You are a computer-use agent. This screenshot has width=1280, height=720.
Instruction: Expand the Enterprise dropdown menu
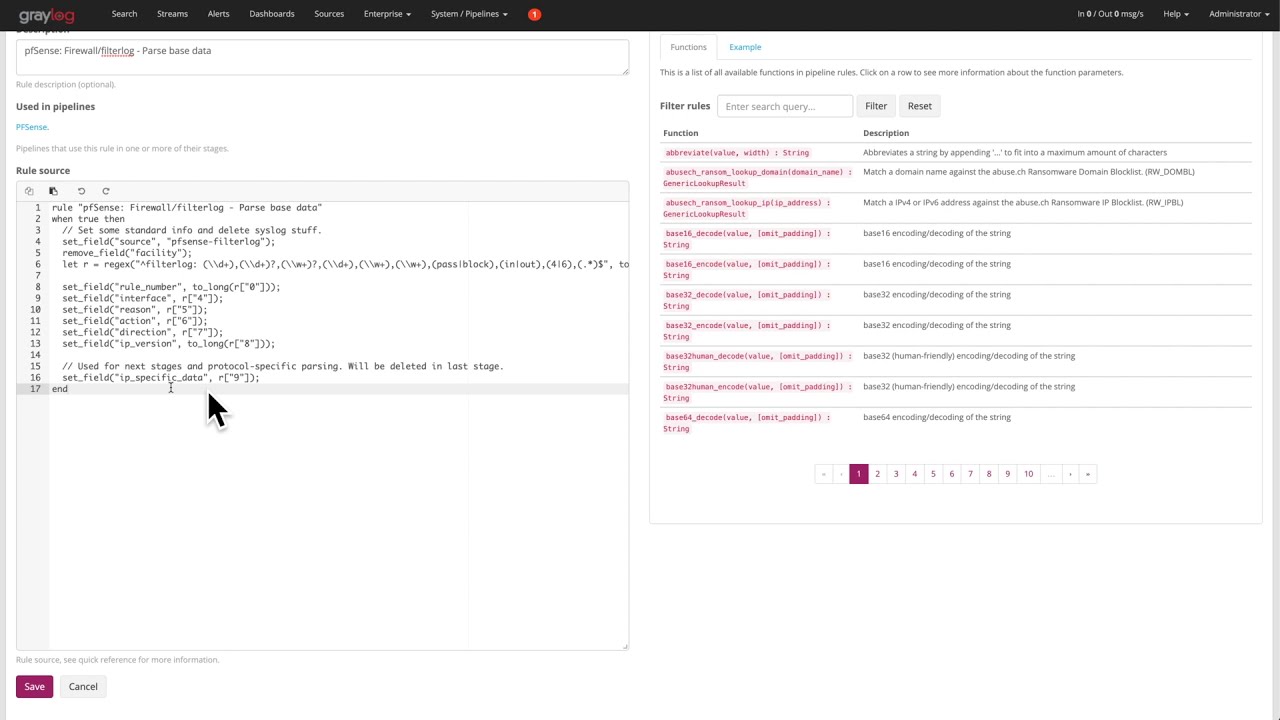[x=387, y=14]
